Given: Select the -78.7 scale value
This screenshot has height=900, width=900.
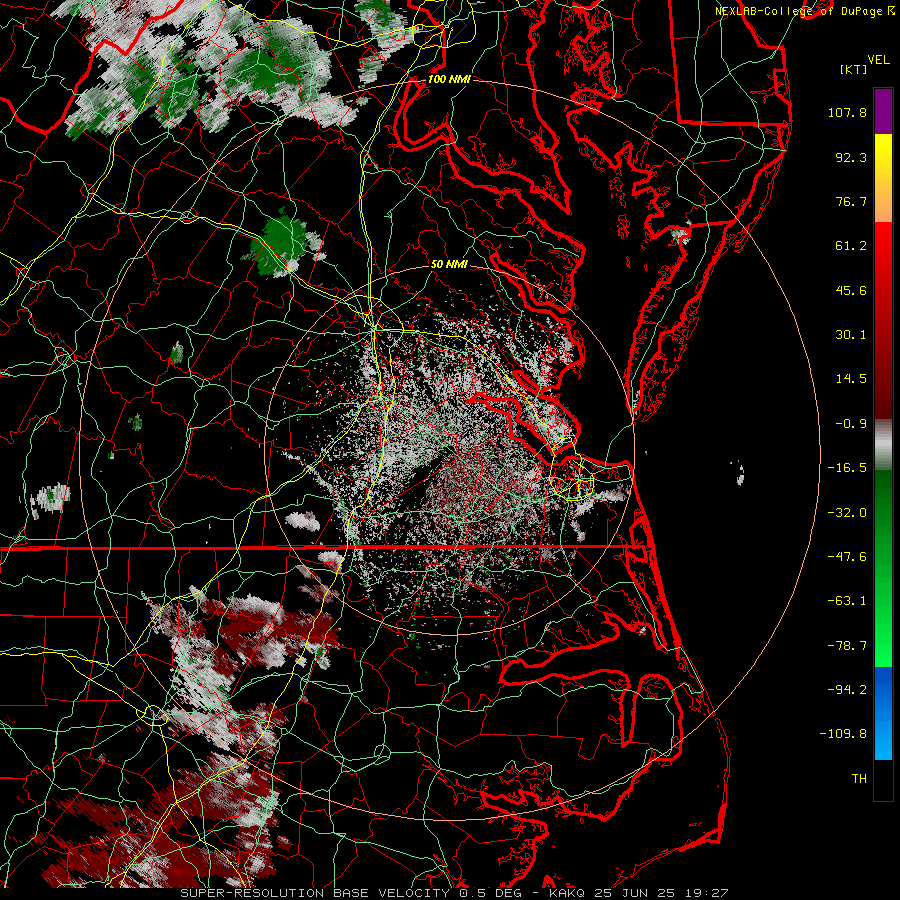Looking at the screenshot, I should [847, 646].
